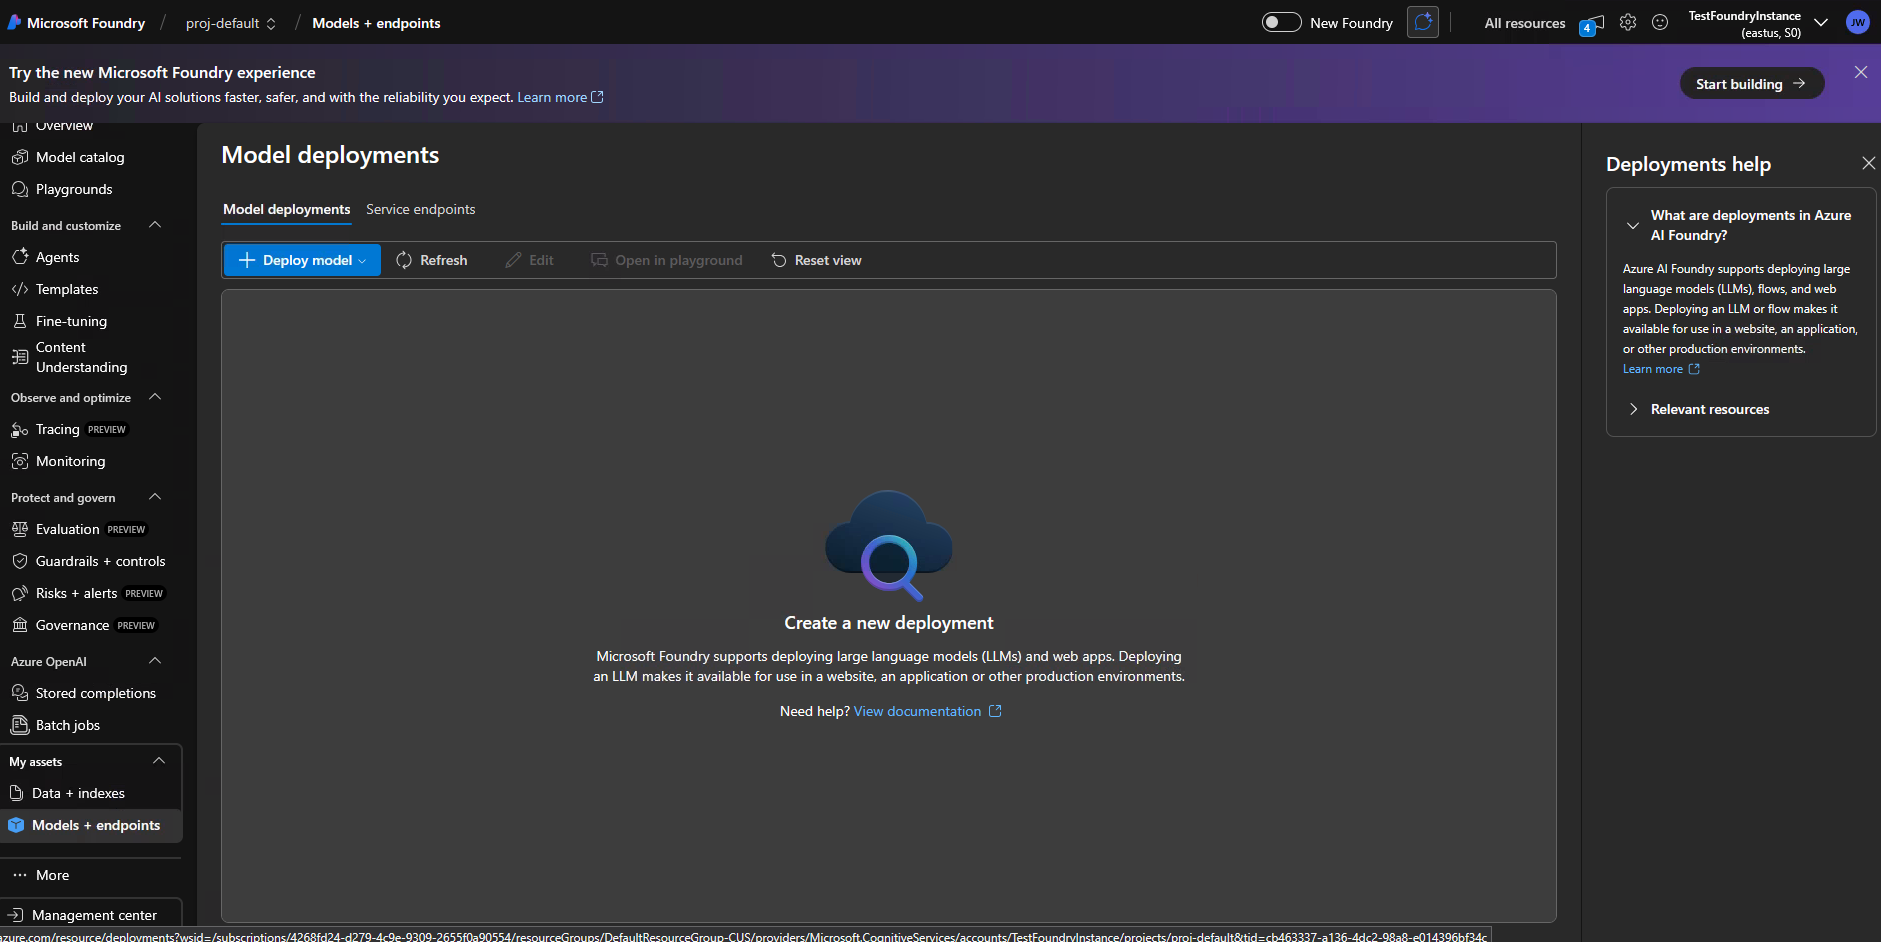
Task: Click the Models + endpoints breadcrumb
Action: pyautogui.click(x=376, y=23)
